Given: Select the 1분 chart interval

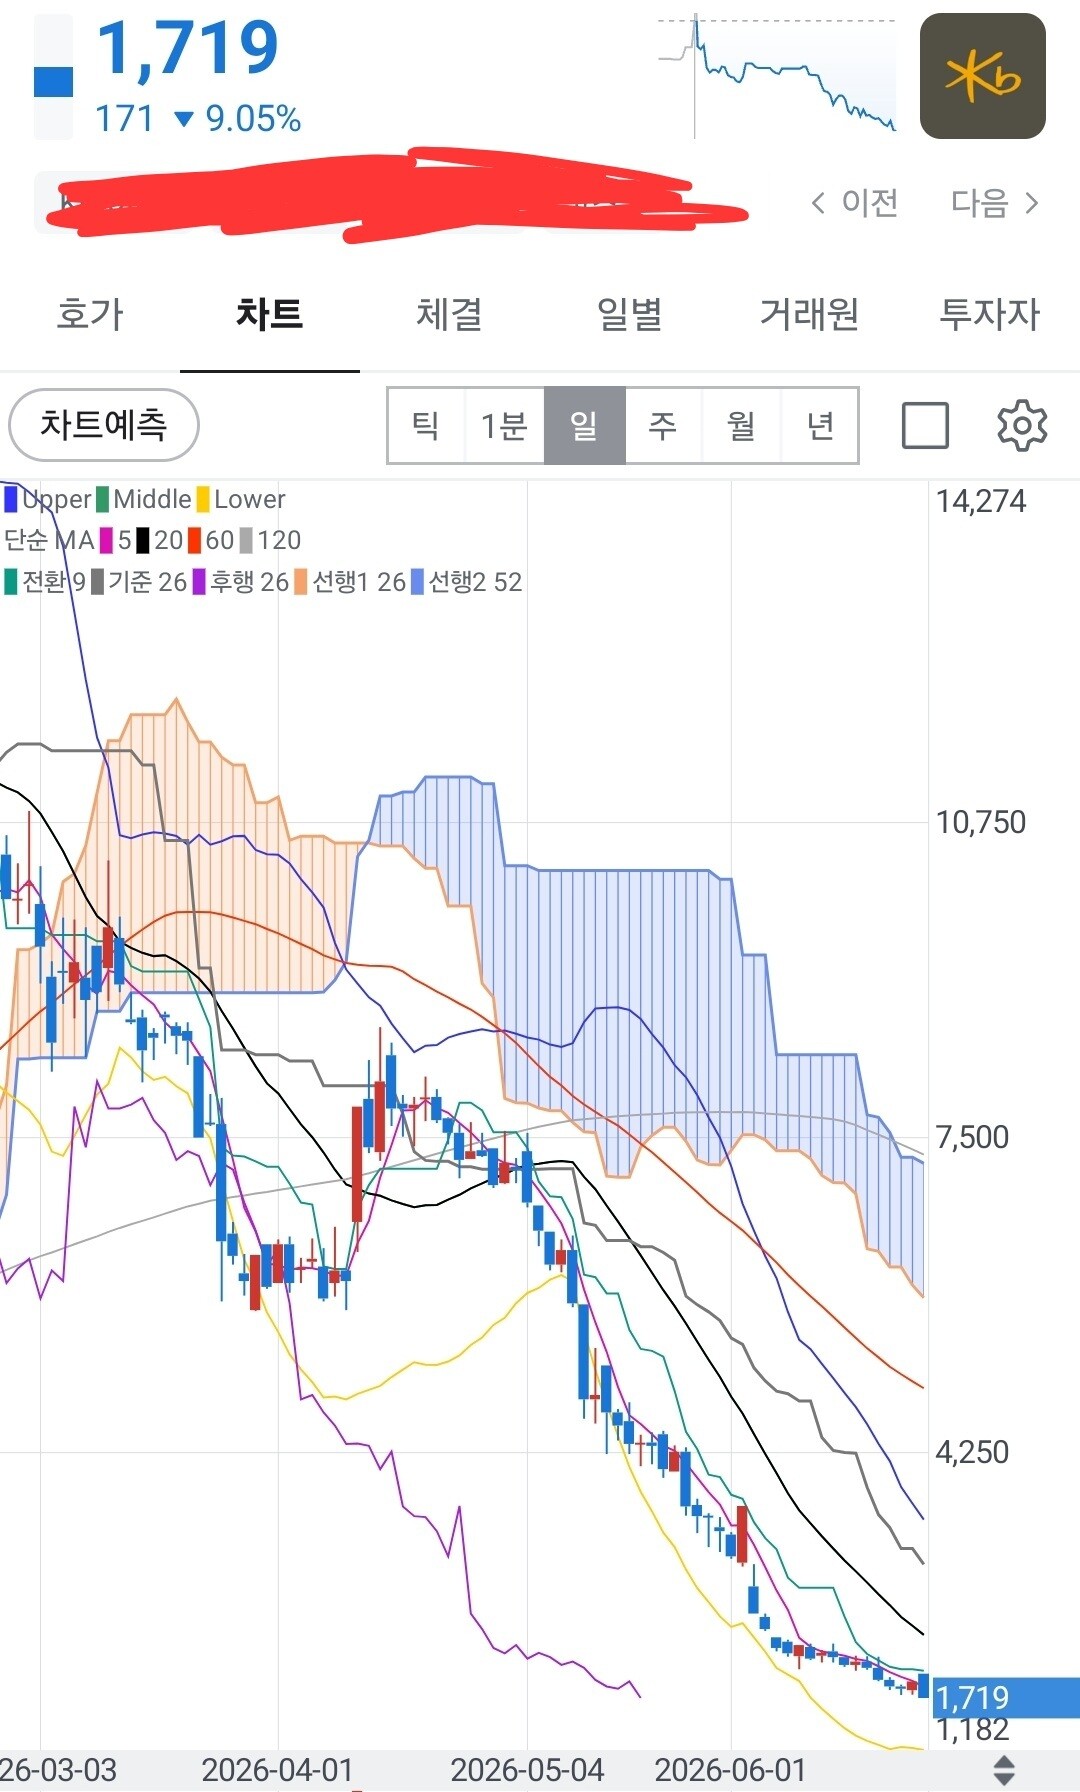Looking at the screenshot, I should (x=505, y=425).
